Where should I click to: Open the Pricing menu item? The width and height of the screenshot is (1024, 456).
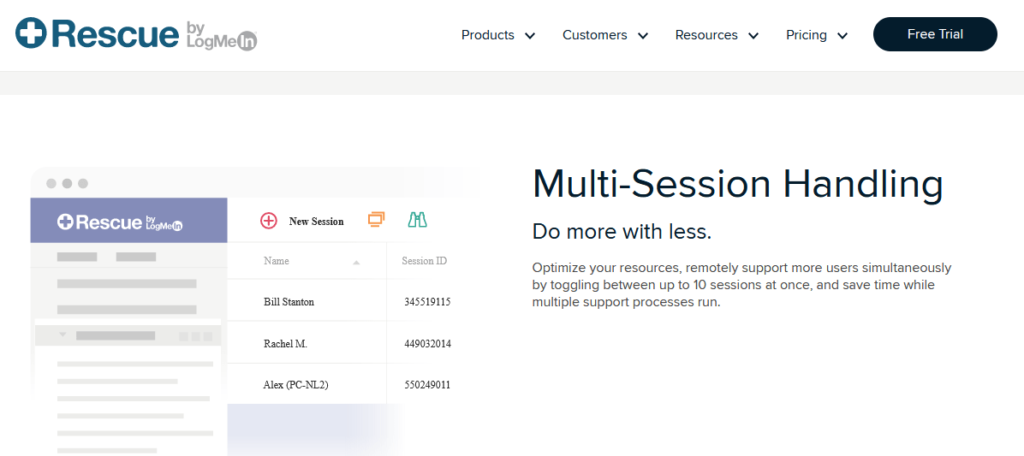point(806,35)
